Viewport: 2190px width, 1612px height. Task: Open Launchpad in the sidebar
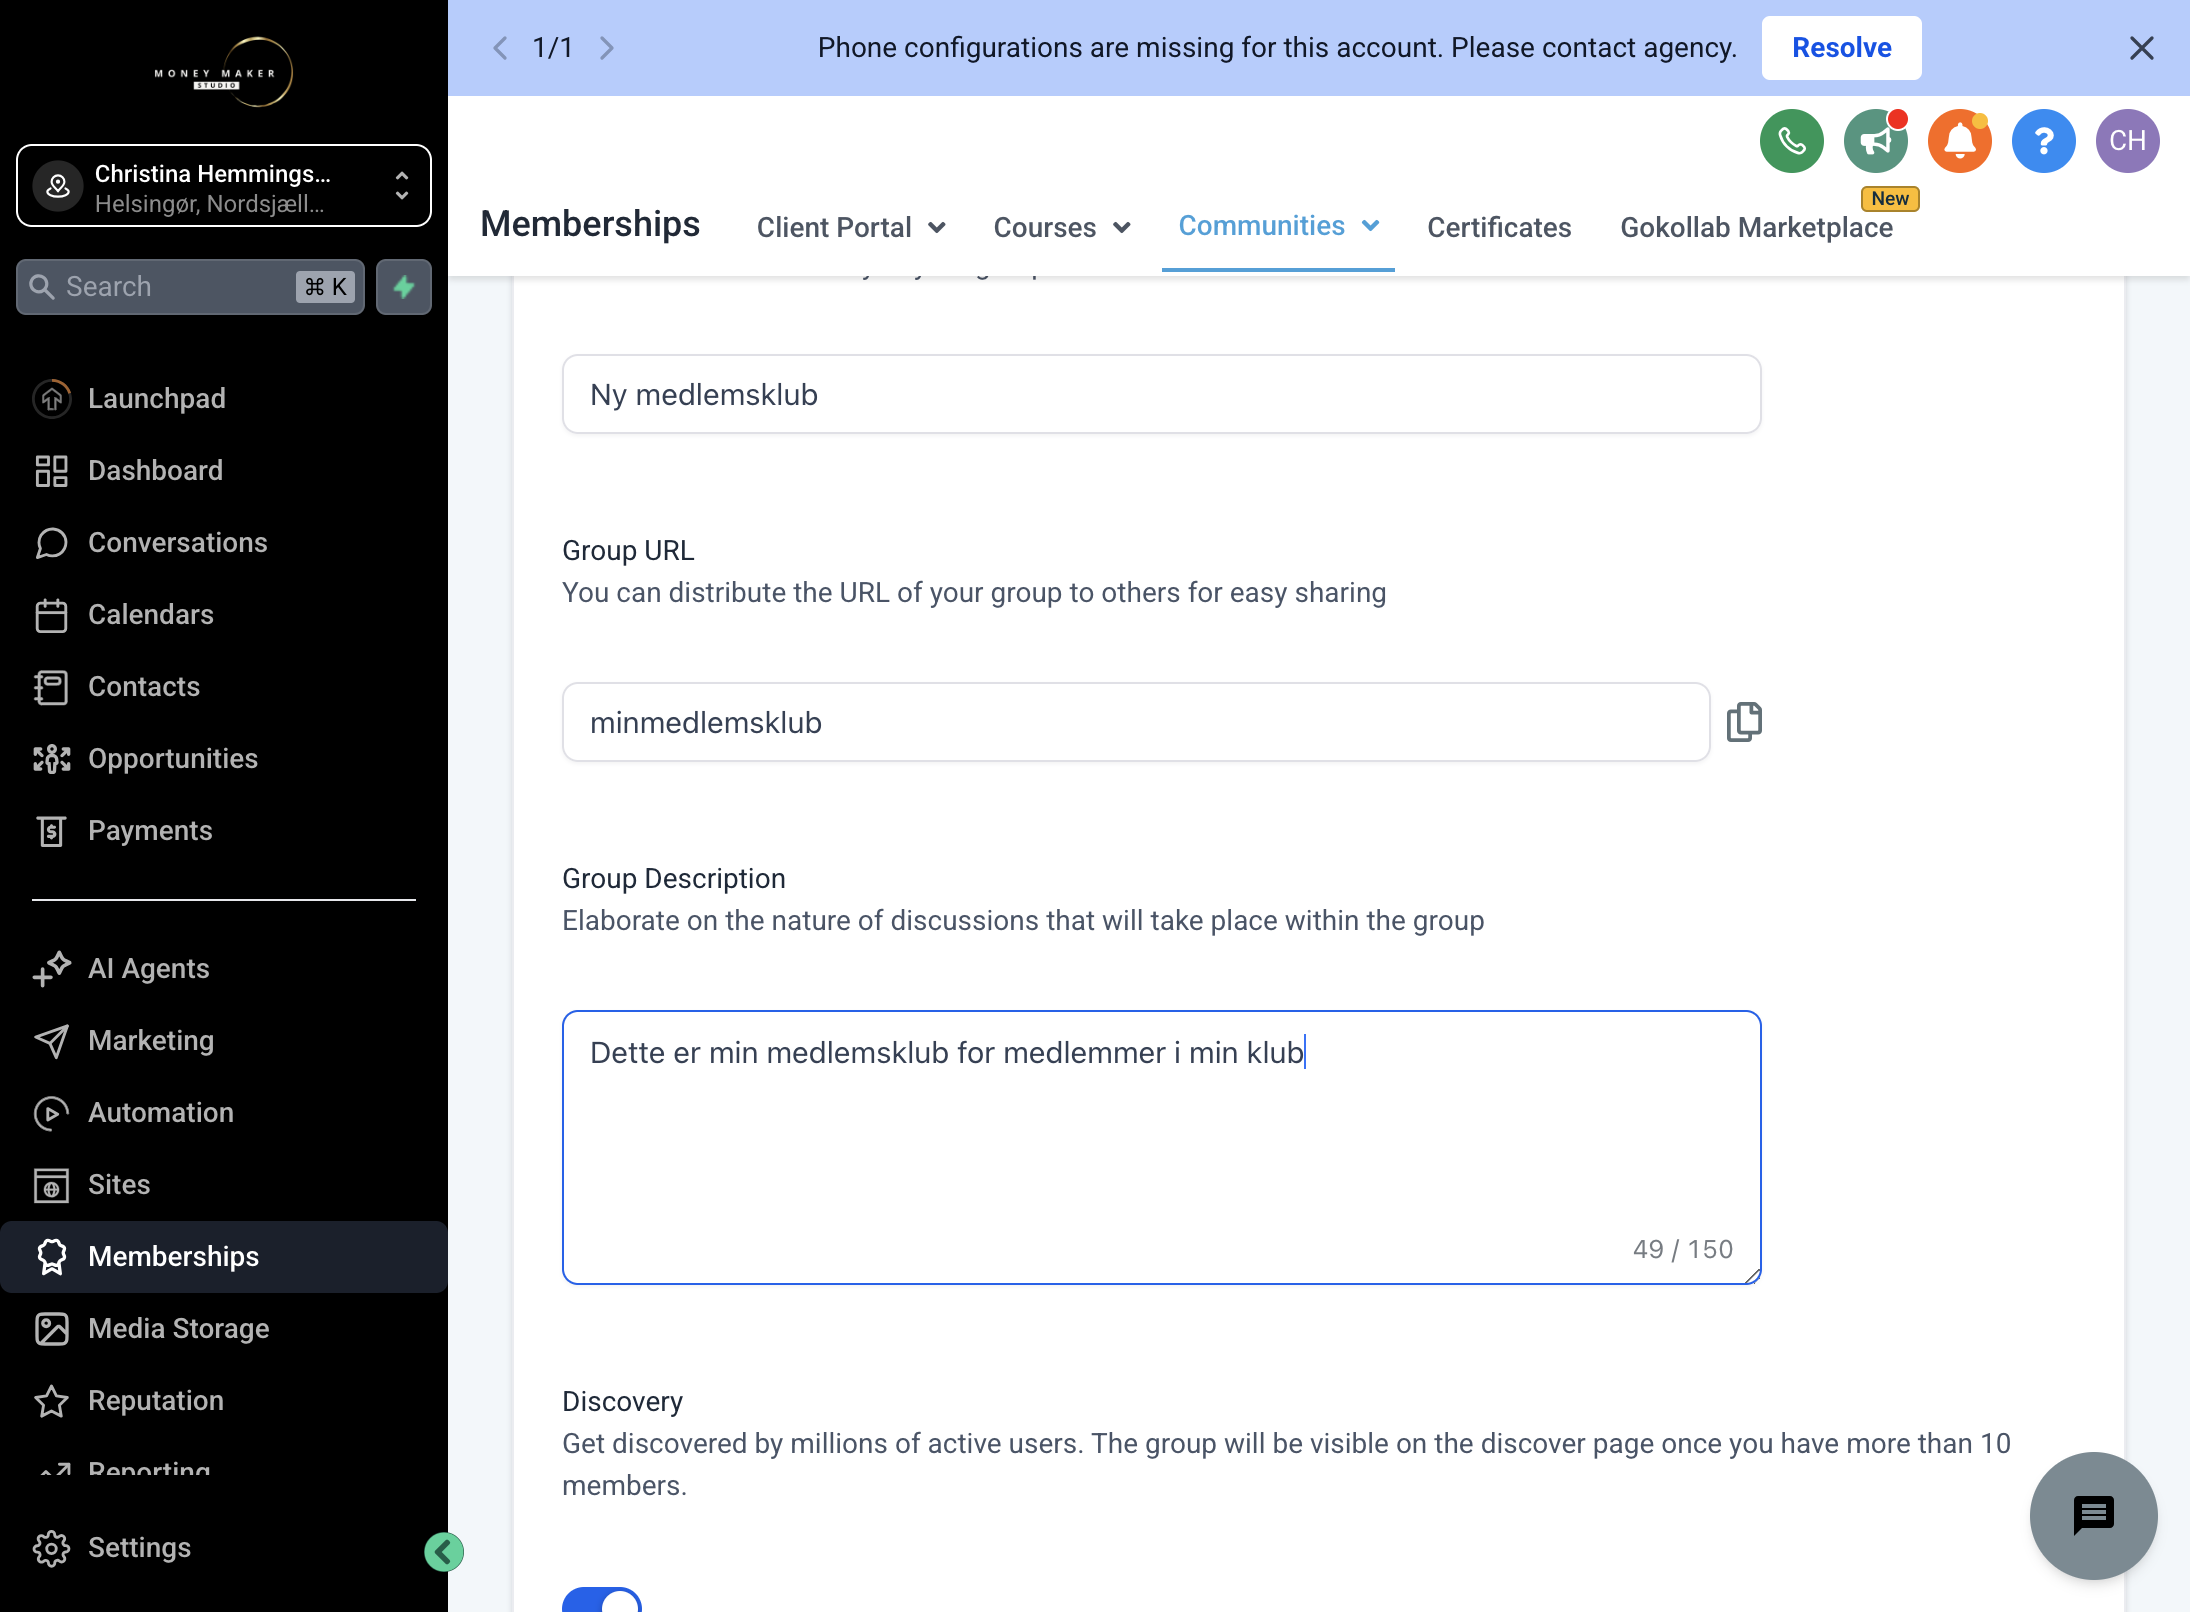coord(224,398)
